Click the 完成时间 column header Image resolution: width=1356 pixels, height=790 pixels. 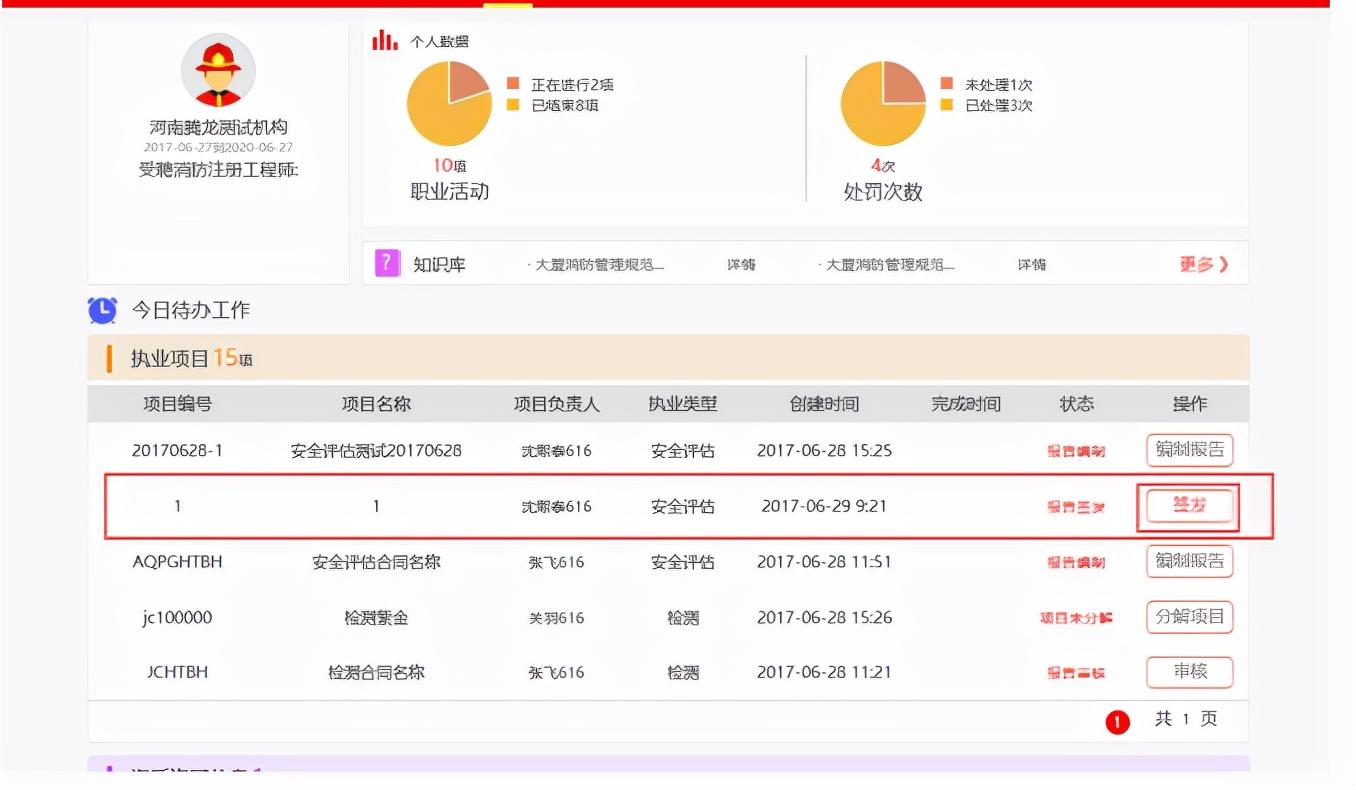(966, 404)
